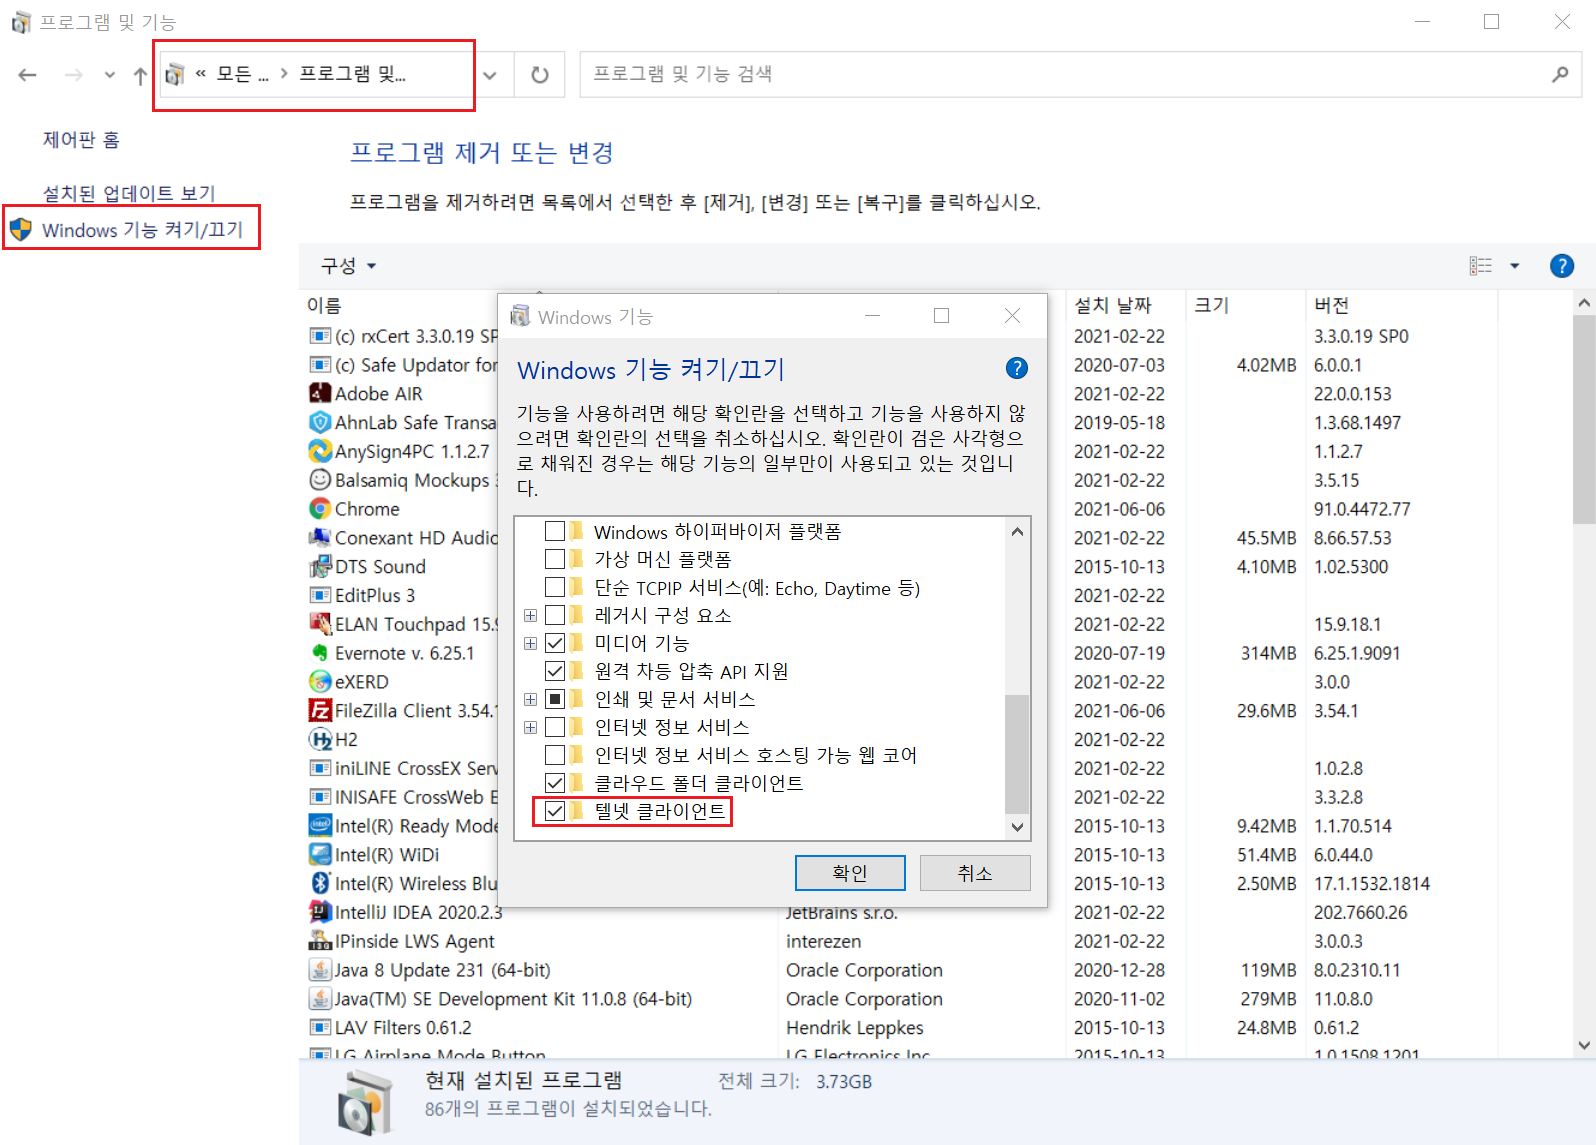Uncheck 원격 차등 압축 API 지원
Screen dimensions: 1596x1145
click(555, 671)
